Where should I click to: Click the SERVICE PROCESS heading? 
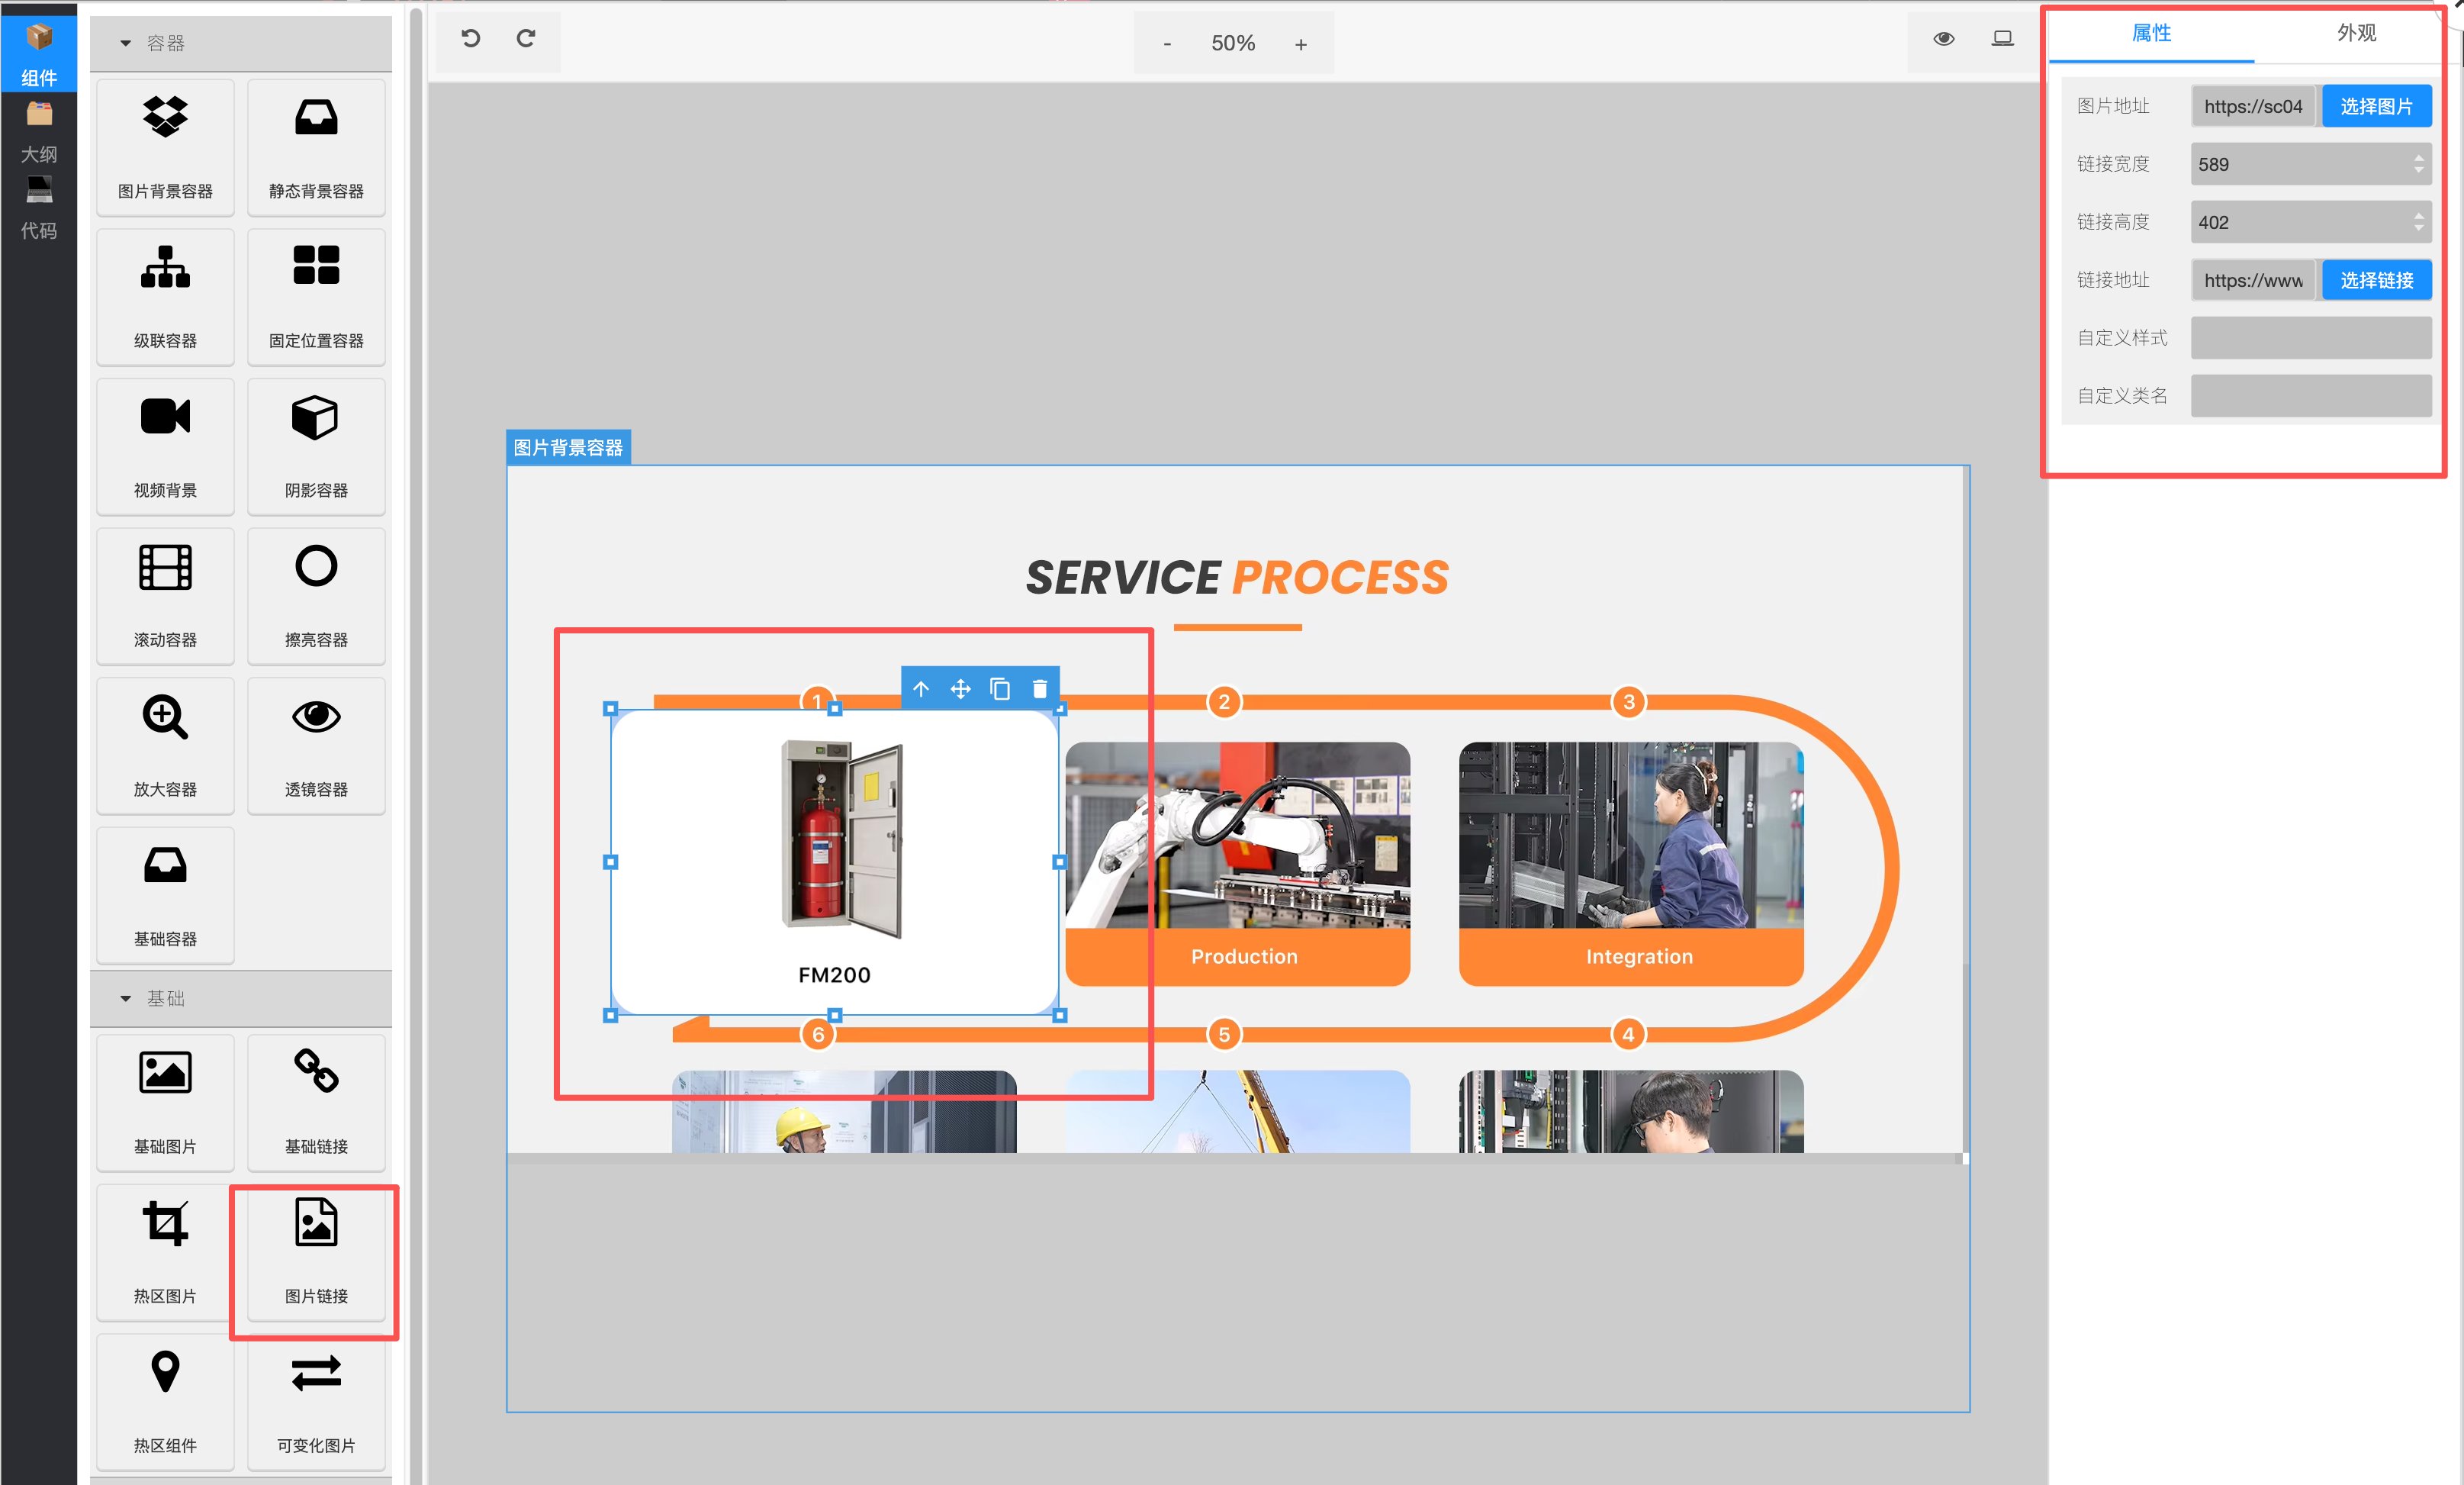tap(1237, 578)
